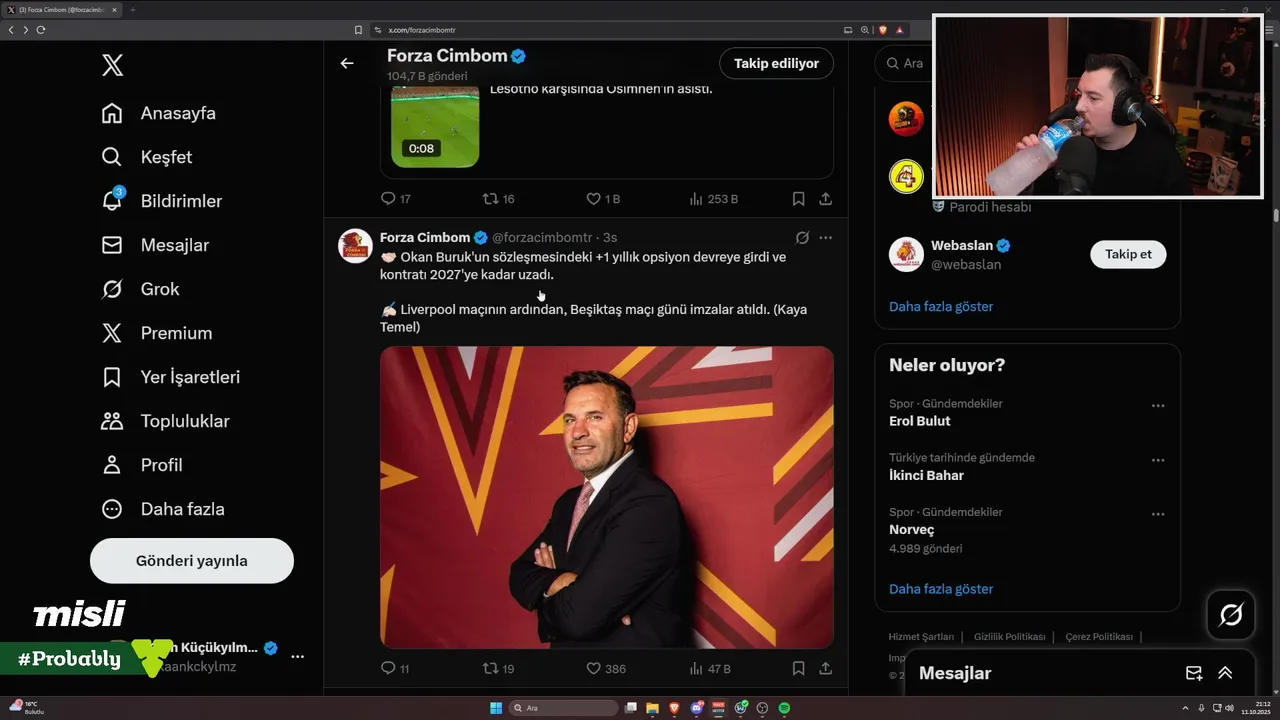The width and height of the screenshot is (1280, 720).
Task: Open Anasayfa home page
Action: (x=159, y=113)
